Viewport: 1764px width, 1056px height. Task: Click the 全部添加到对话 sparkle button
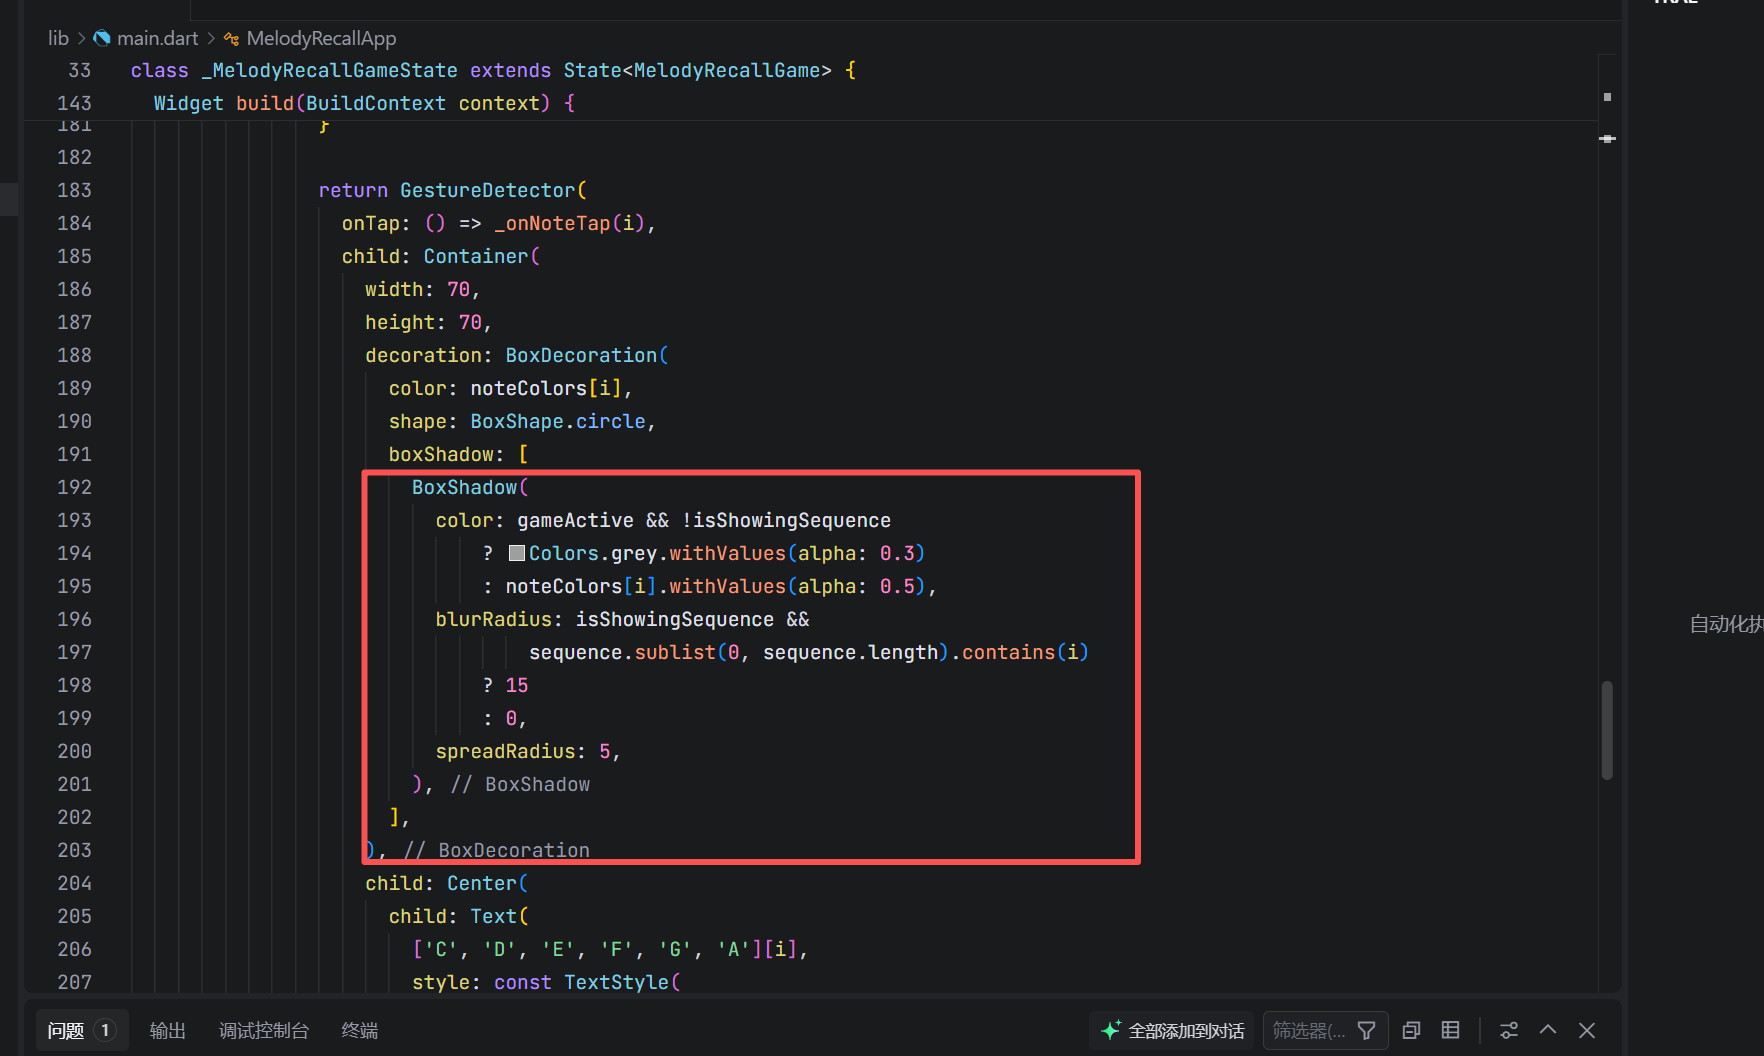[1172, 1030]
